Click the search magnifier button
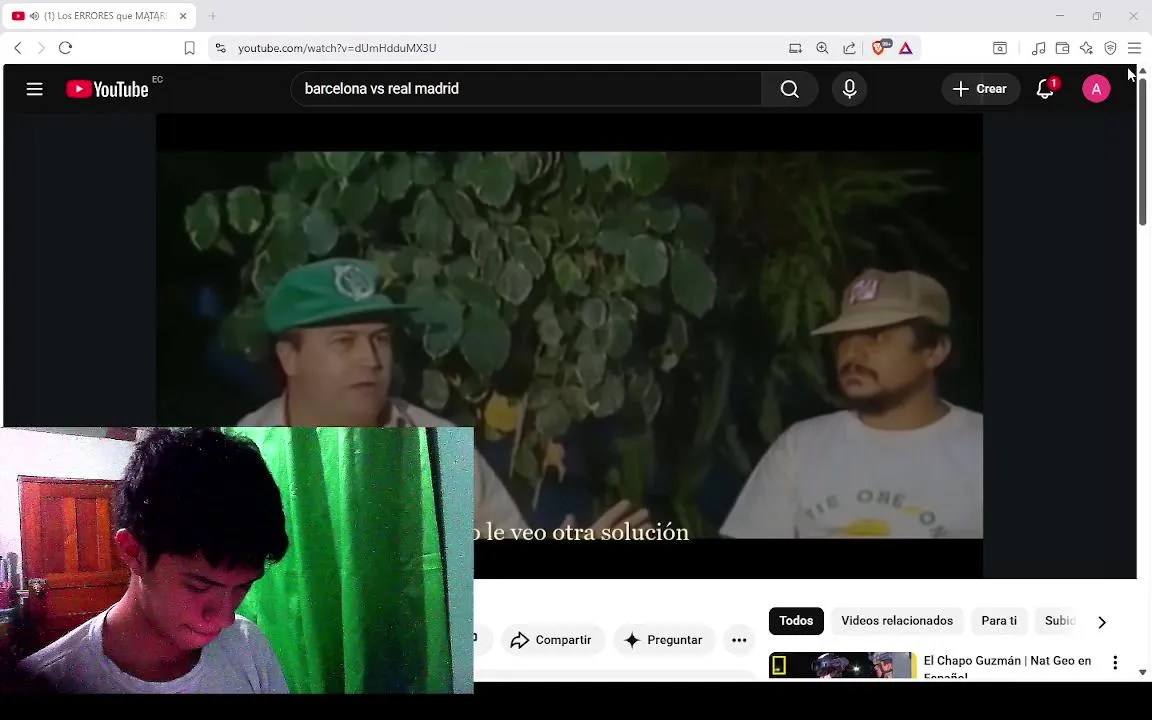 pos(789,89)
